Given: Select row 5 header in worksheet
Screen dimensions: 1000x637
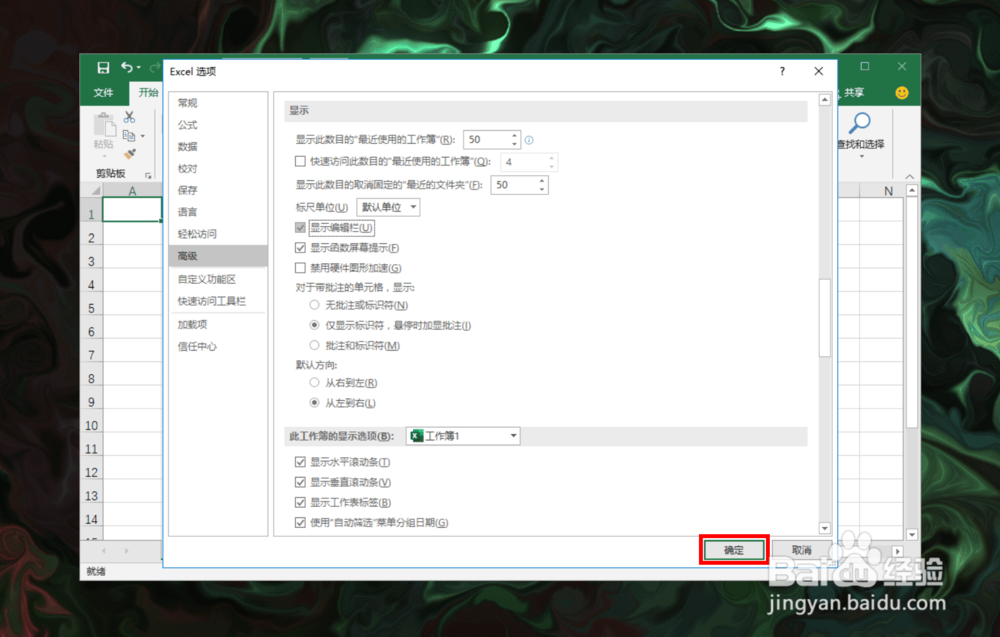Looking at the screenshot, I should click(91, 308).
